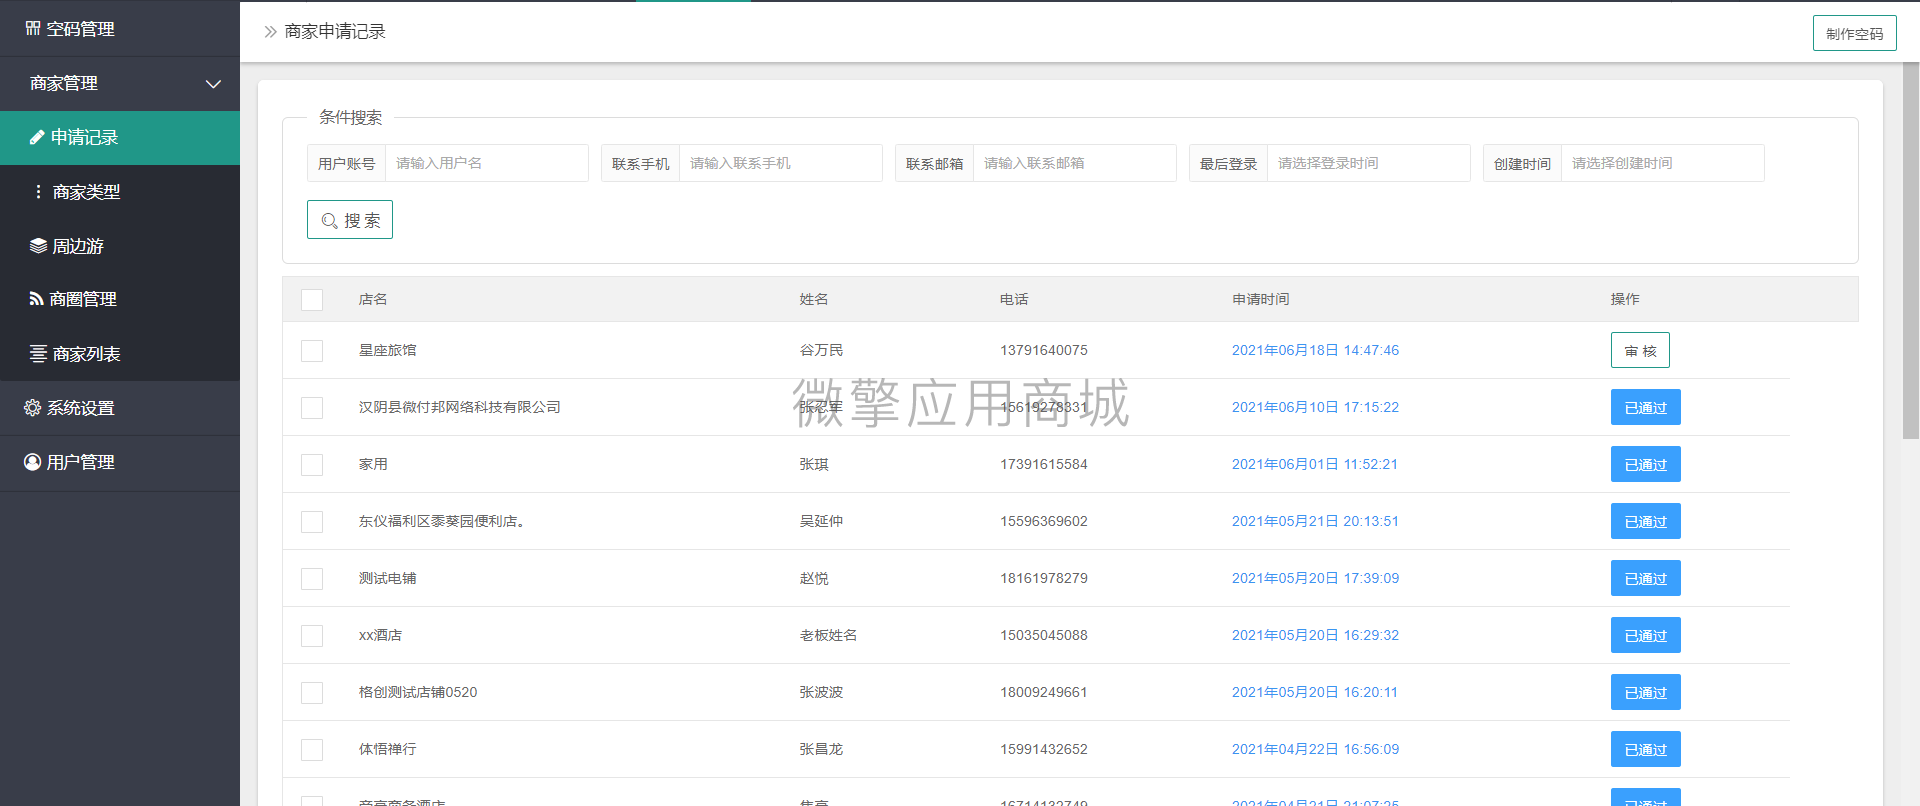
Task: Click the double-arrow icon before 商家申请记录
Action: click(x=270, y=32)
